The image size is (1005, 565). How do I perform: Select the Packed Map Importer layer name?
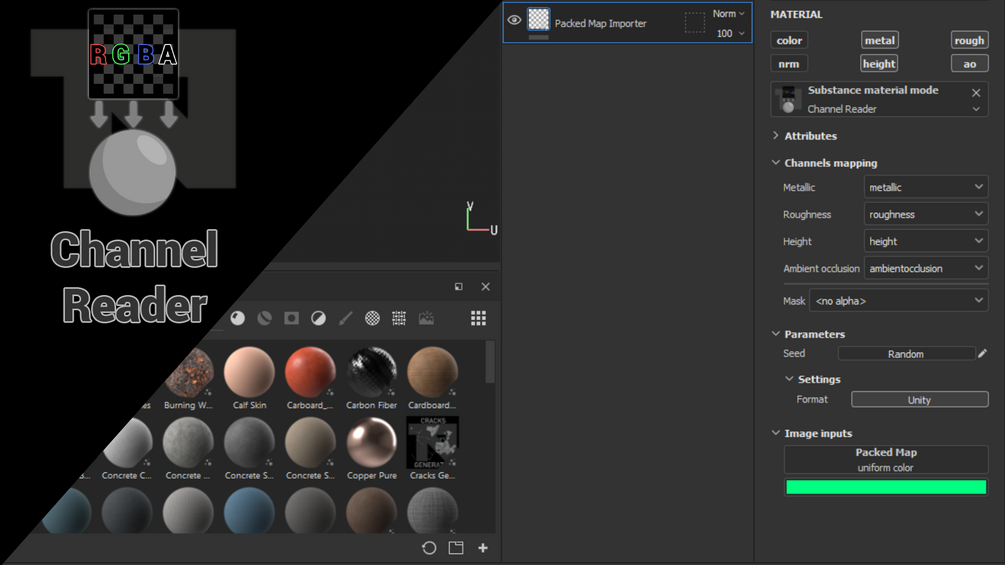pos(601,23)
